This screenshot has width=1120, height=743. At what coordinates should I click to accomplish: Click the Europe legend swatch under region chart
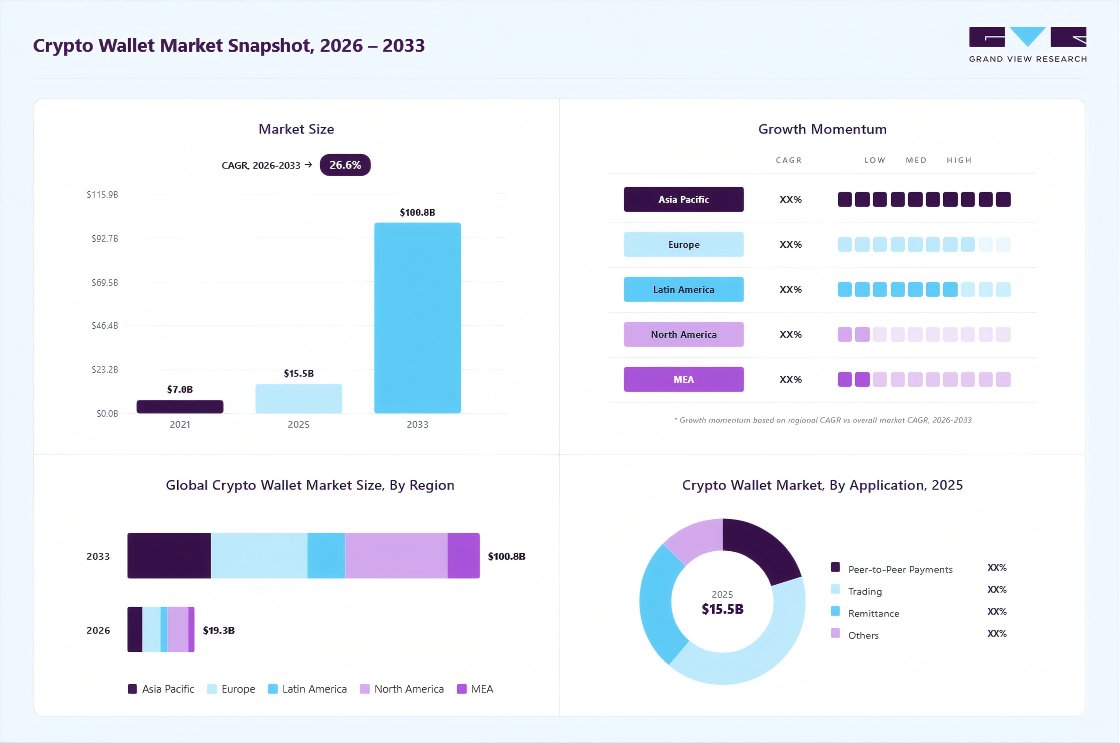coord(211,689)
